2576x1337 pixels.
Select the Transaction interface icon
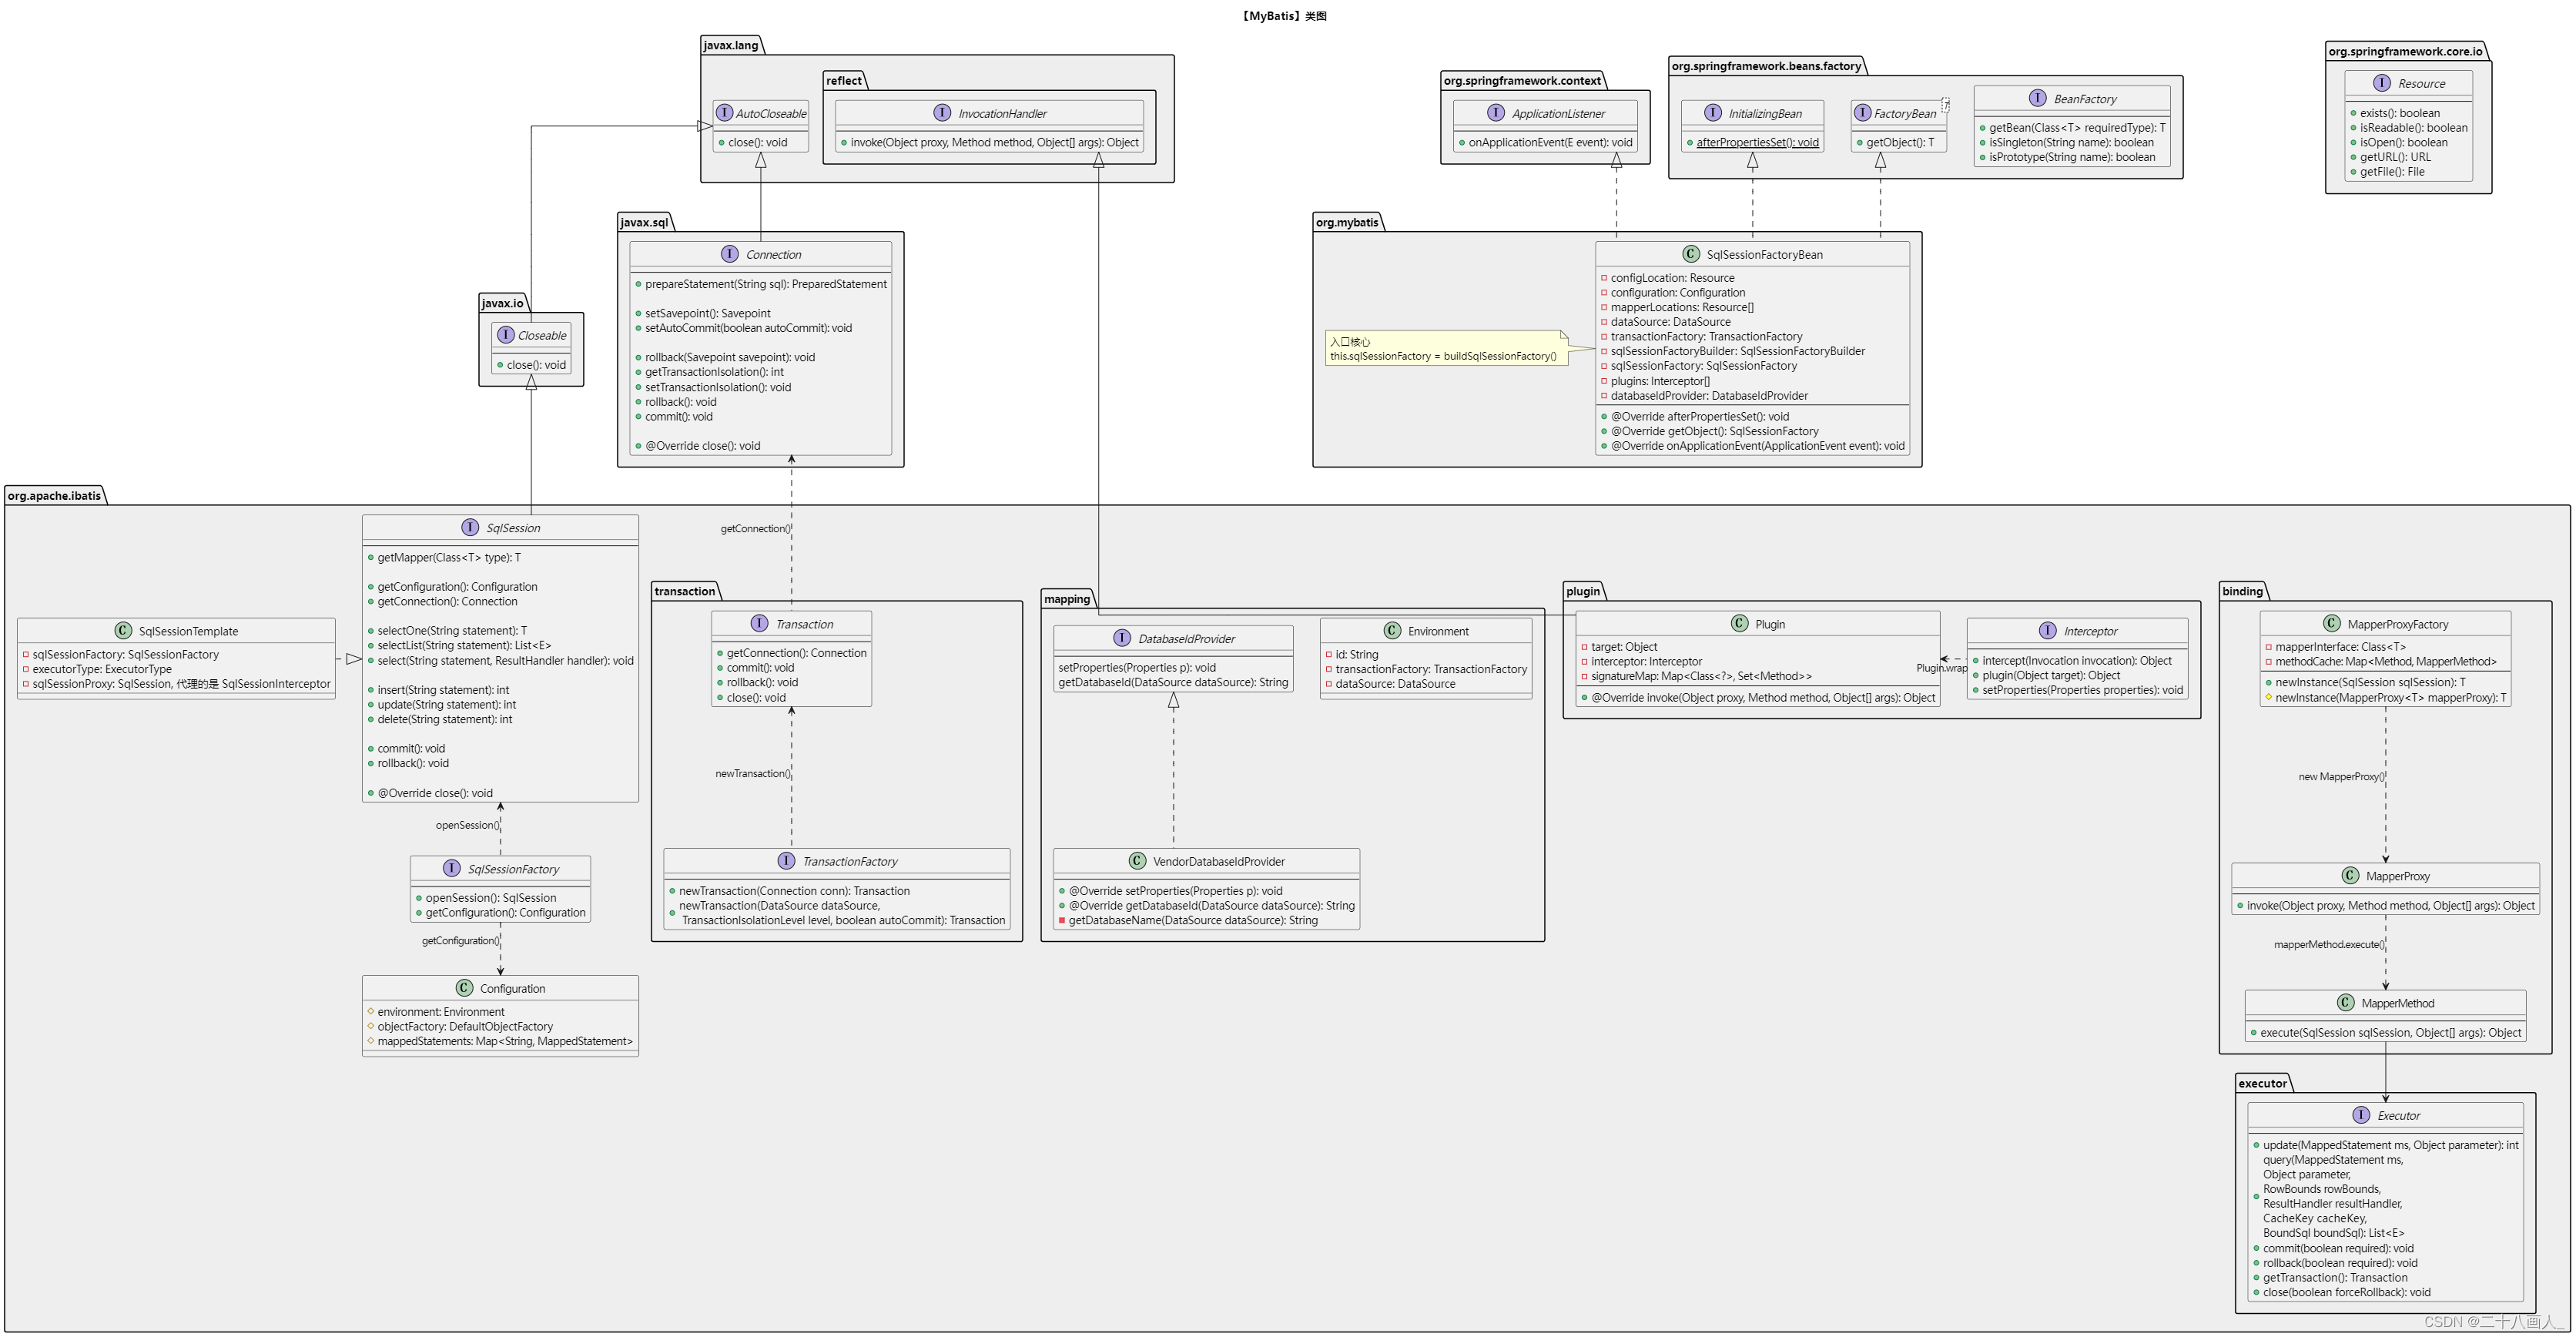point(759,623)
